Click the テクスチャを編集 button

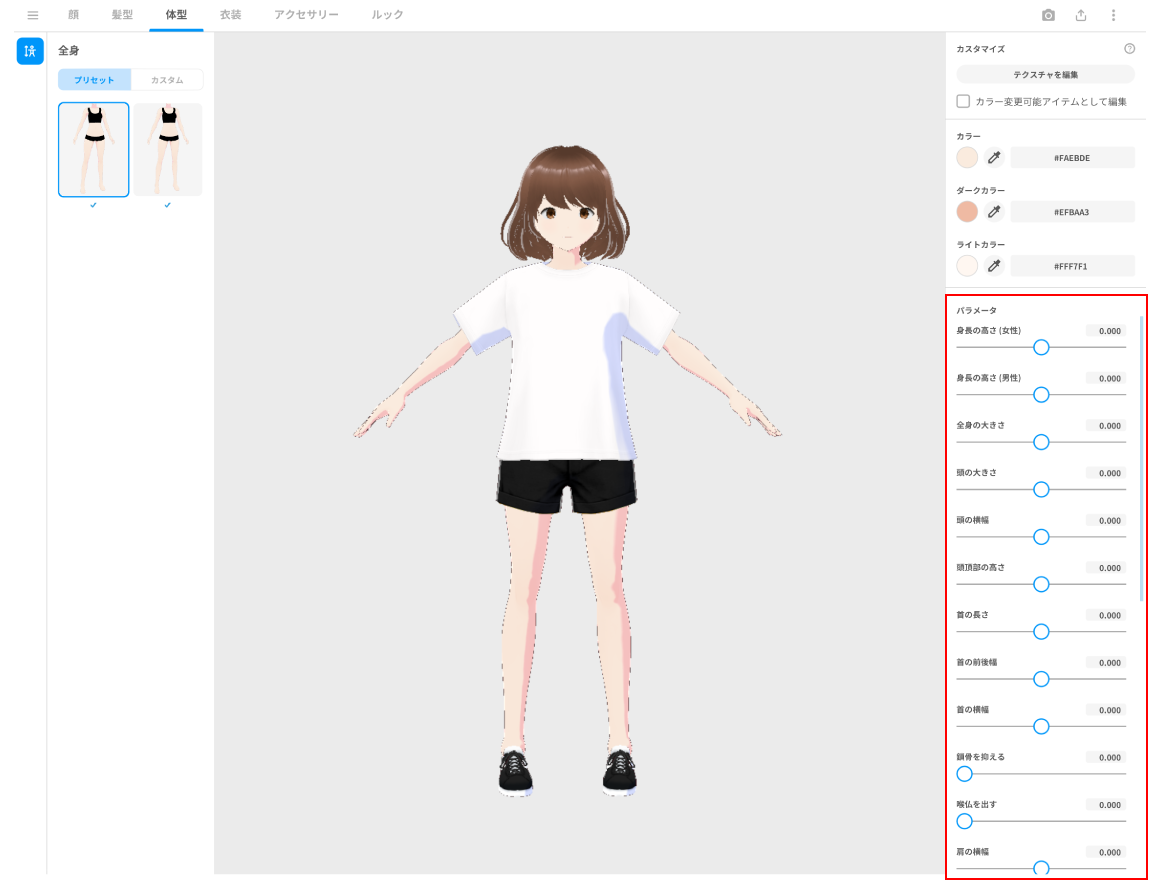1045,74
